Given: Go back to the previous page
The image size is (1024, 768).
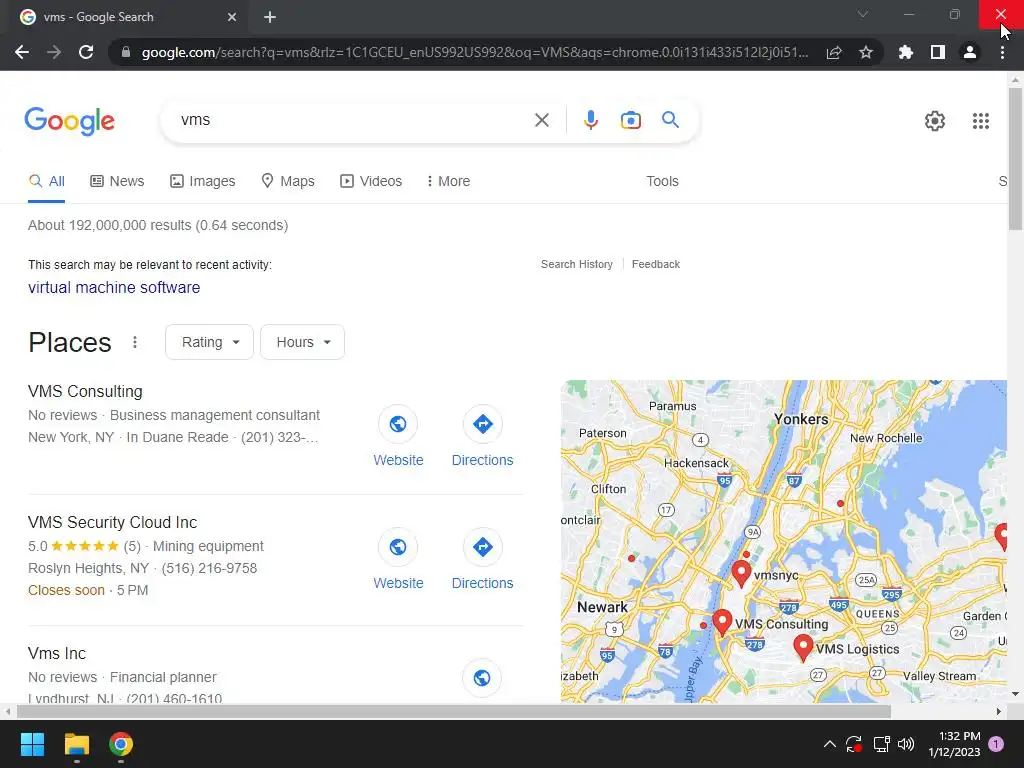Looking at the screenshot, I should pyautogui.click(x=22, y=52).
